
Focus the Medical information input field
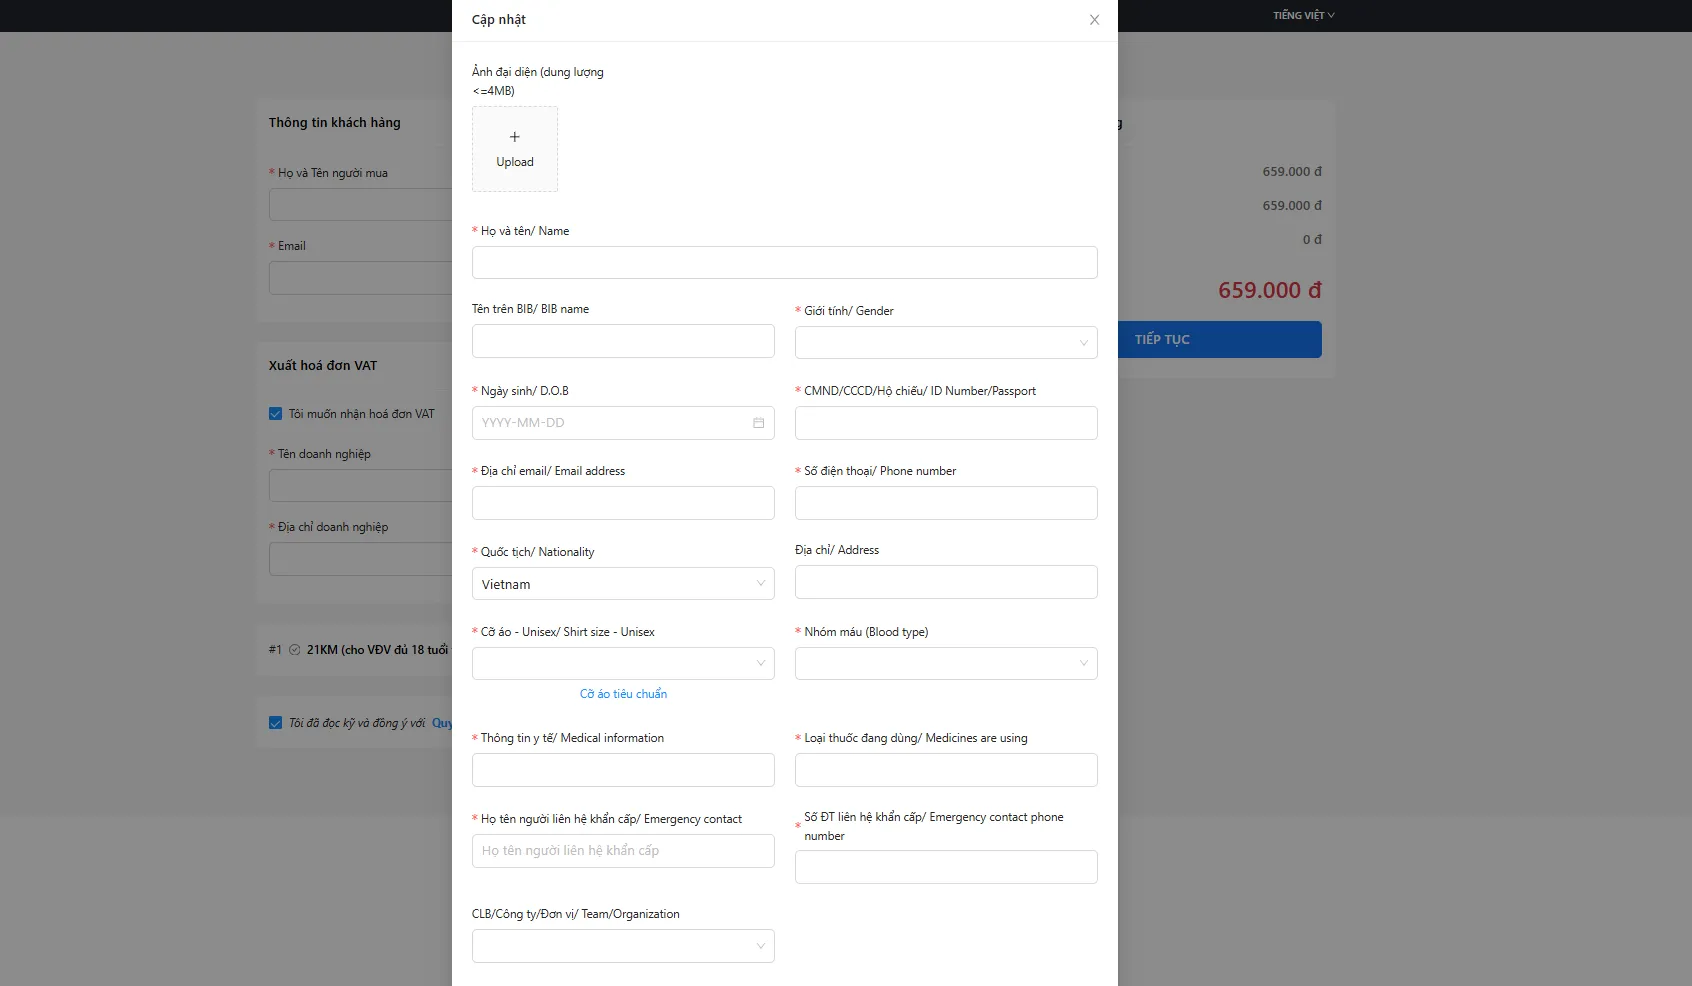coord(622,770)
